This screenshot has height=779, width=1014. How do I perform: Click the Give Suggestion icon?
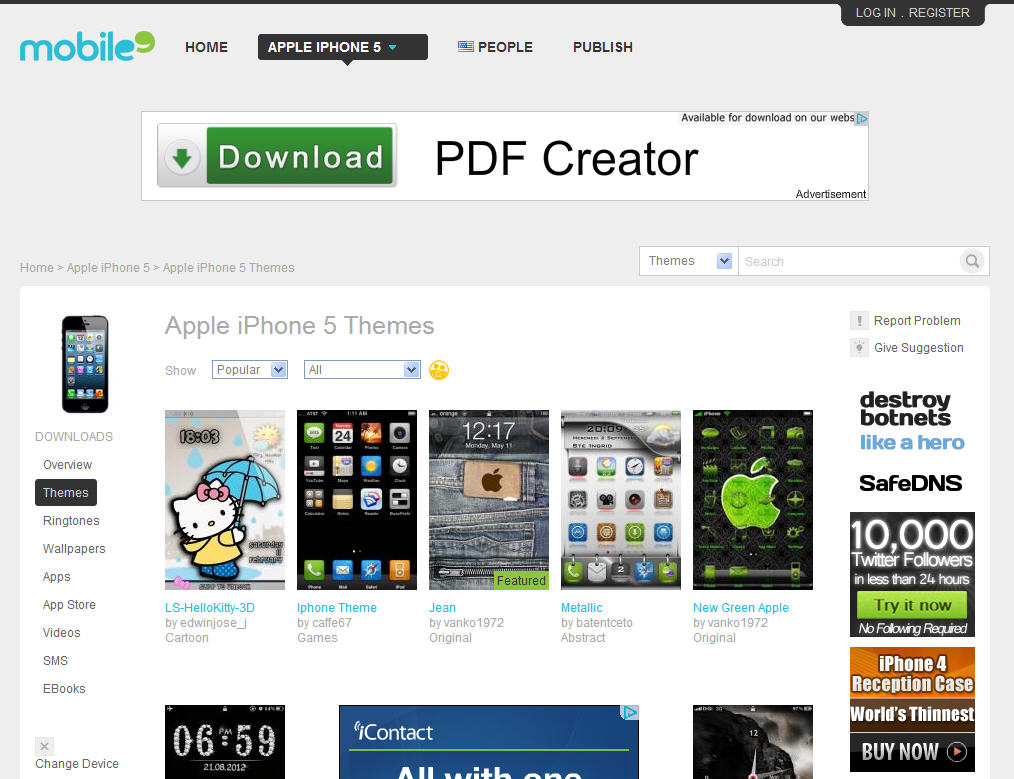point(859,347)
